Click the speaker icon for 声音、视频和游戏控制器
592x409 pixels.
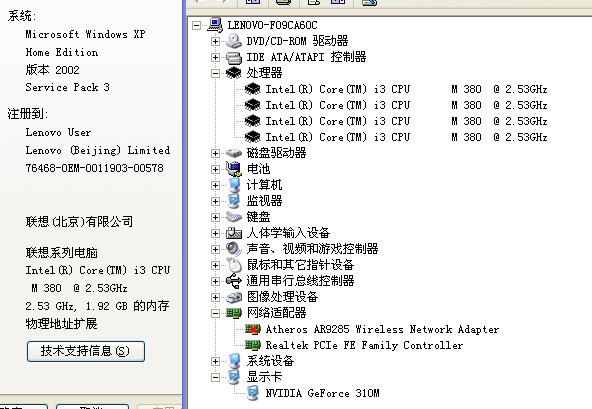[x=234, y=249]
